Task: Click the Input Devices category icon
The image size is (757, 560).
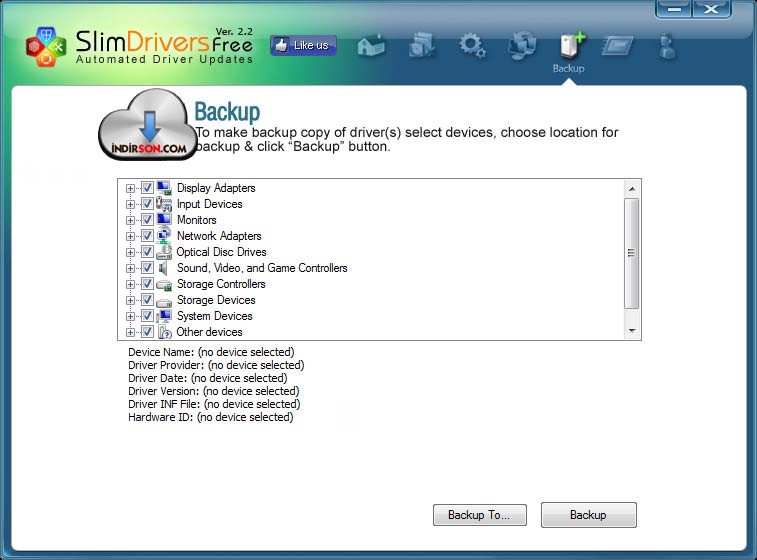Action: [x=164, y=204]
